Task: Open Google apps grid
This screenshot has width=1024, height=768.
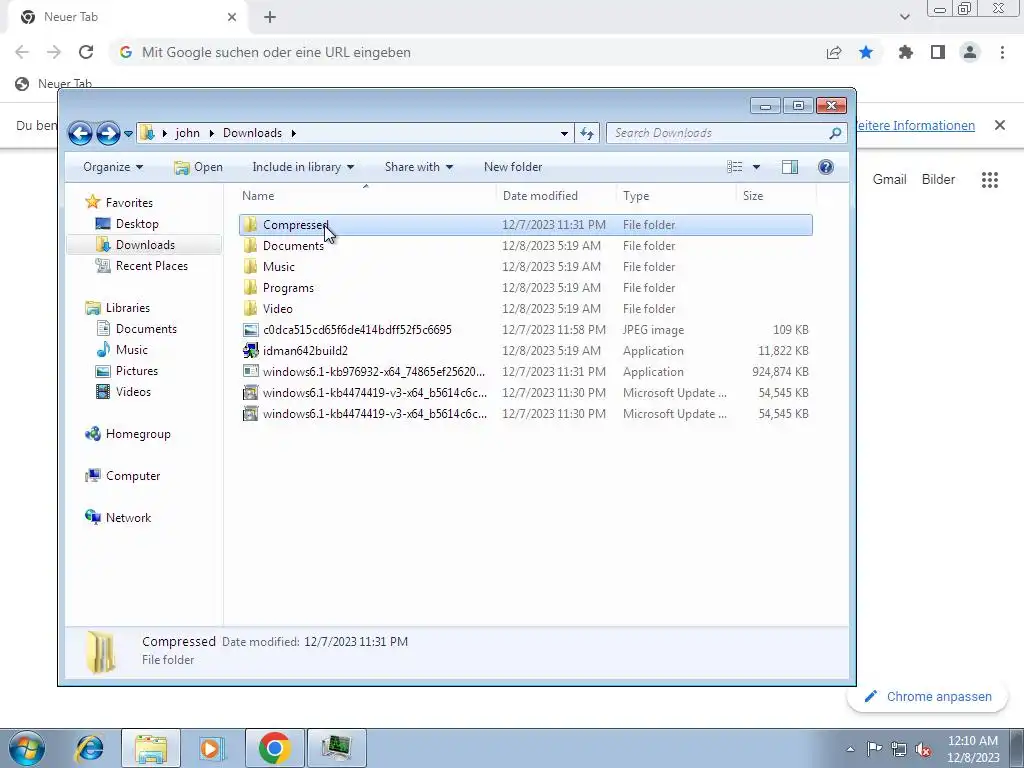Action: coord(990,180)
